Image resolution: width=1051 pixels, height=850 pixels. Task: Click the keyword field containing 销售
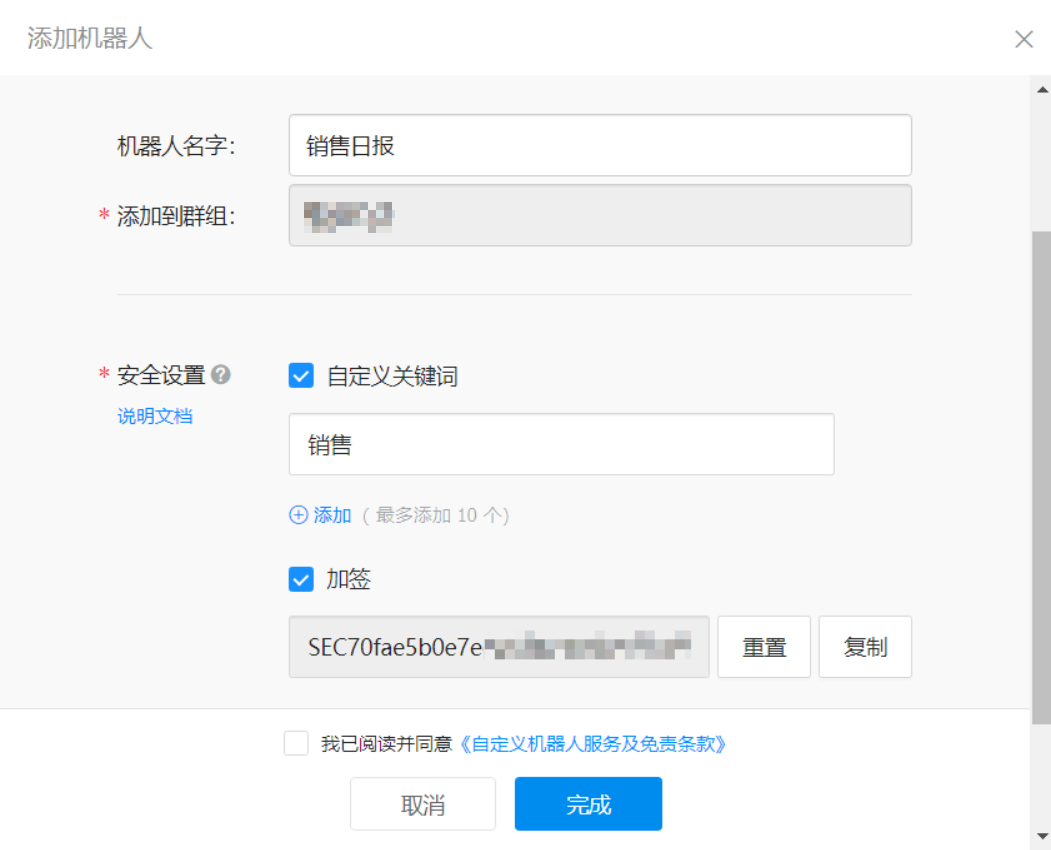point(561,444)
